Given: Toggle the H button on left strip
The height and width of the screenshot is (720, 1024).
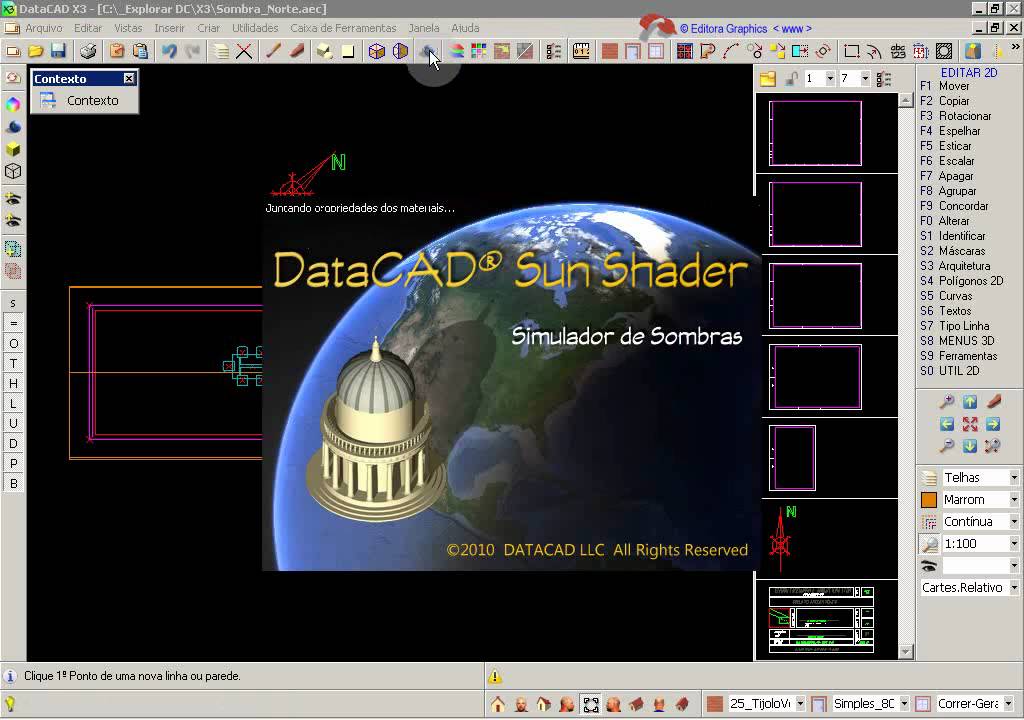Looking at the screenshot, I should [13, 384].
